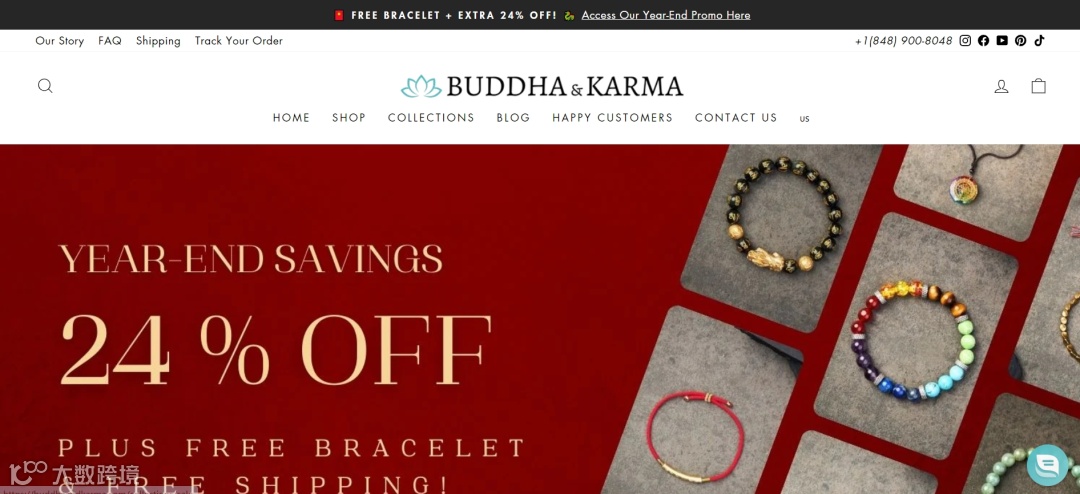The height and width of the screenshot is (494, 1080).
Task: Expand the US country selector
Action: [804, 119]
